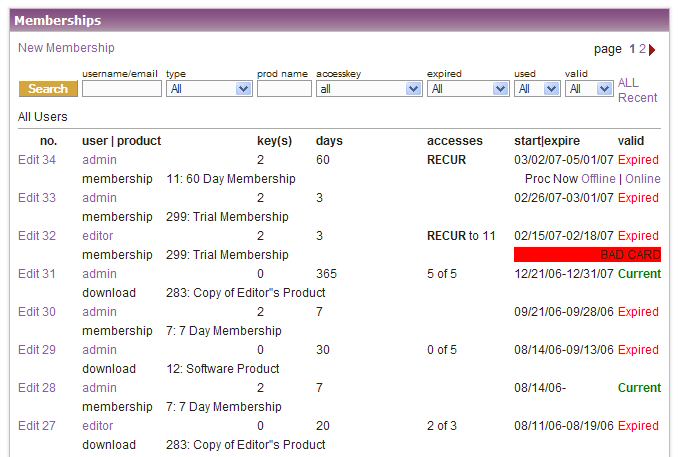Screen dimensions: 678x457
Task: Click the Memberships panel title
Action: tap(58, 20)
